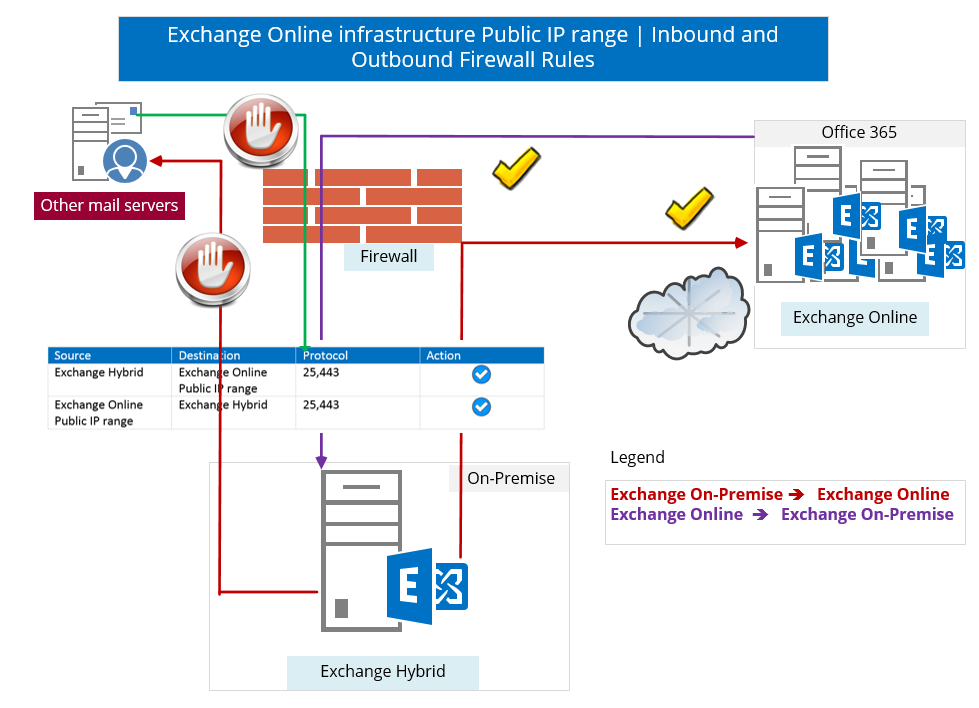Click the blue Exchange logo on the On-Premise server
Viewport: 979px width, 708px height.
(428, 586)
